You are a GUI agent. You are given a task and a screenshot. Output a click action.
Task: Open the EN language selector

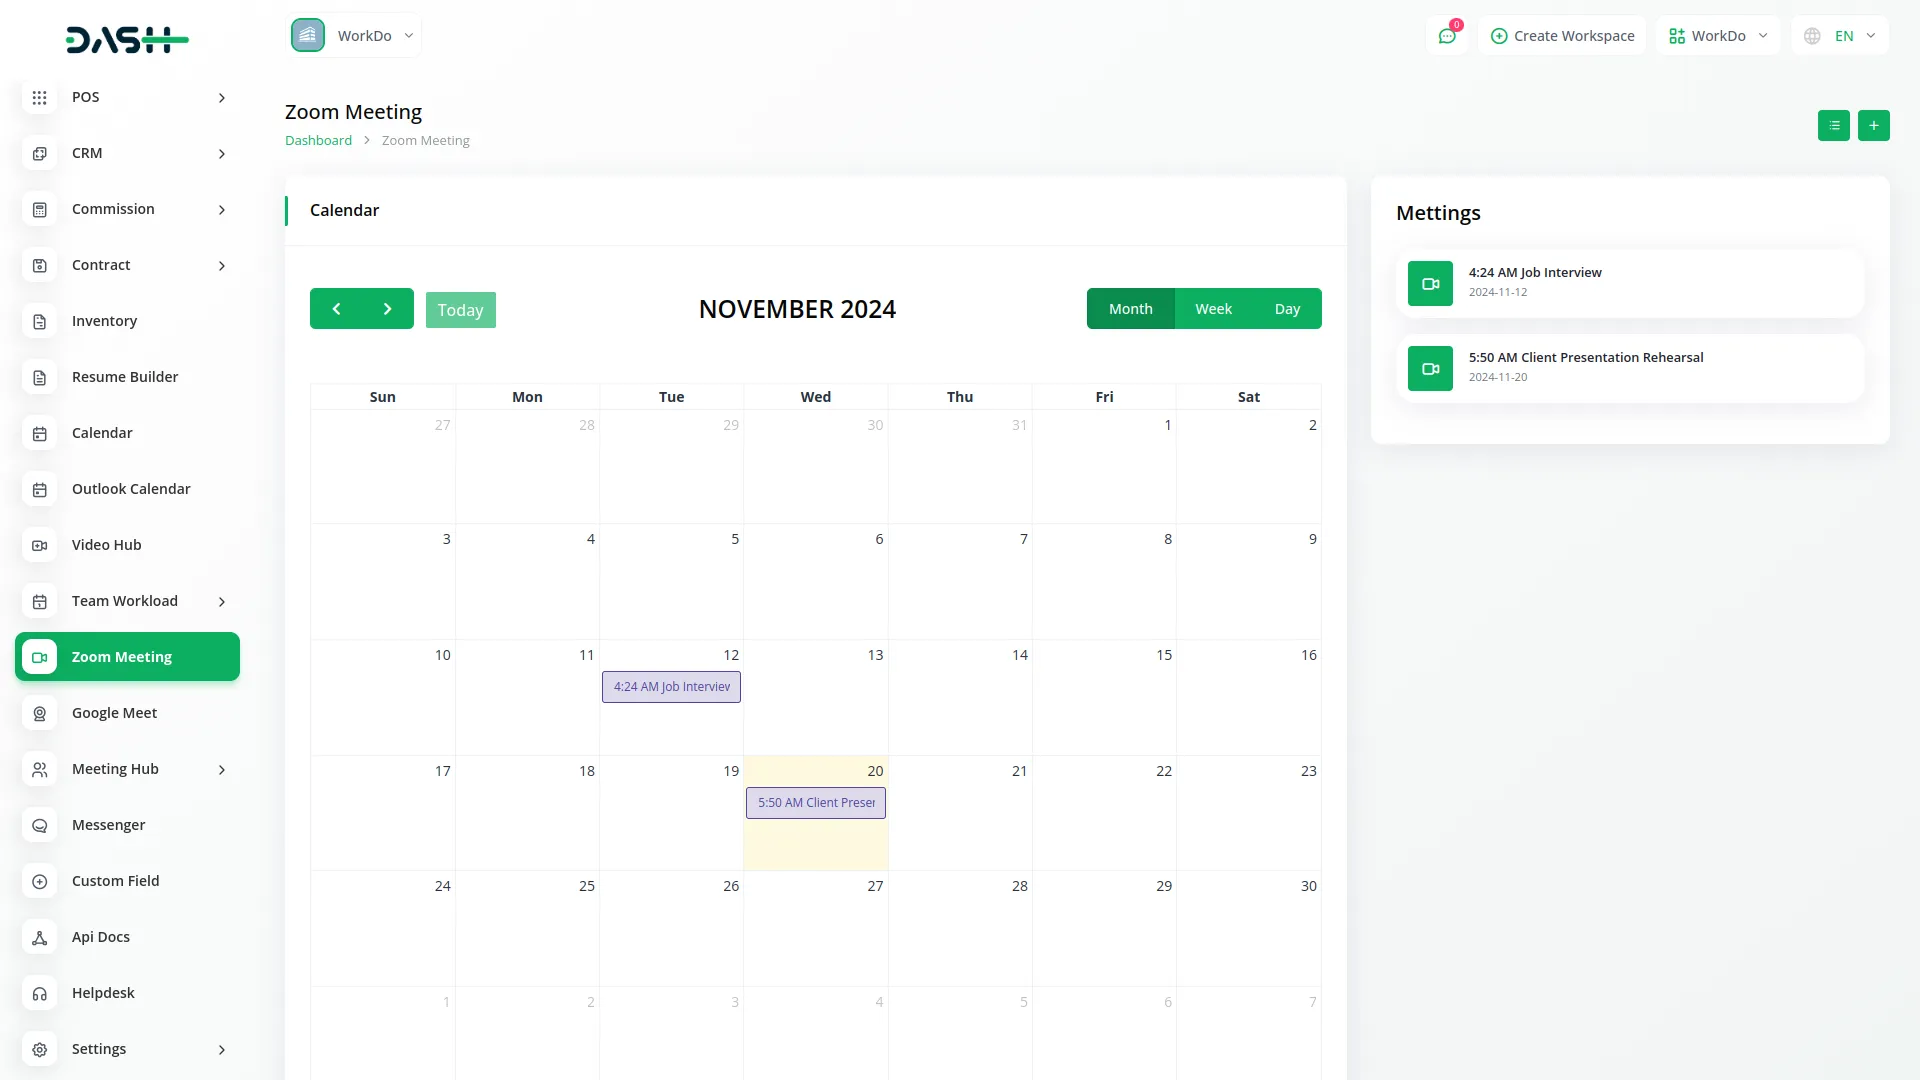(1840, 35)
